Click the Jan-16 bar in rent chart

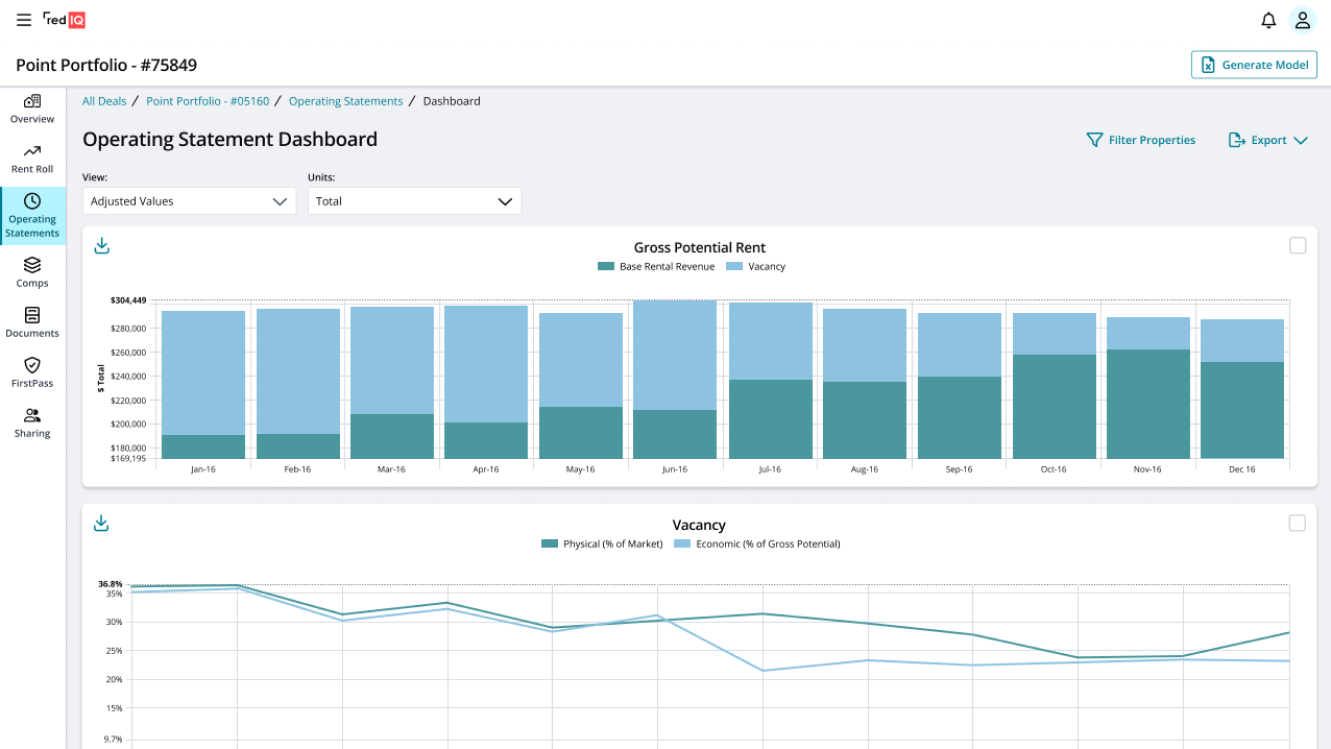coord(203,384)
